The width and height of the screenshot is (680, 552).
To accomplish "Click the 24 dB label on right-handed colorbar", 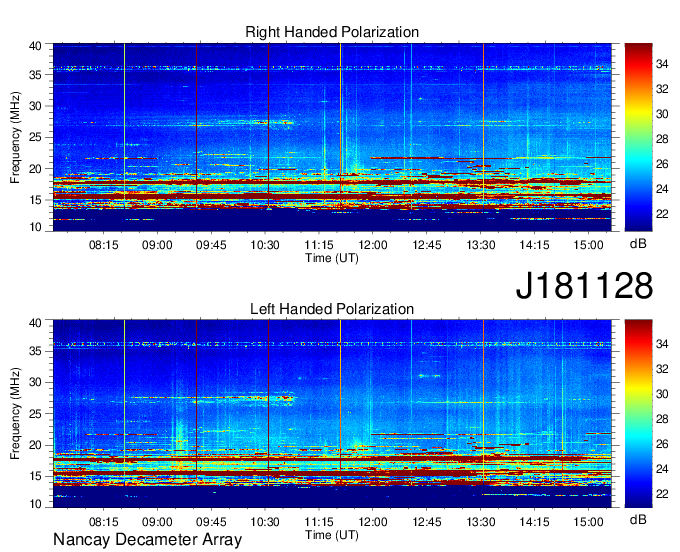I will [x=662, y=189].
